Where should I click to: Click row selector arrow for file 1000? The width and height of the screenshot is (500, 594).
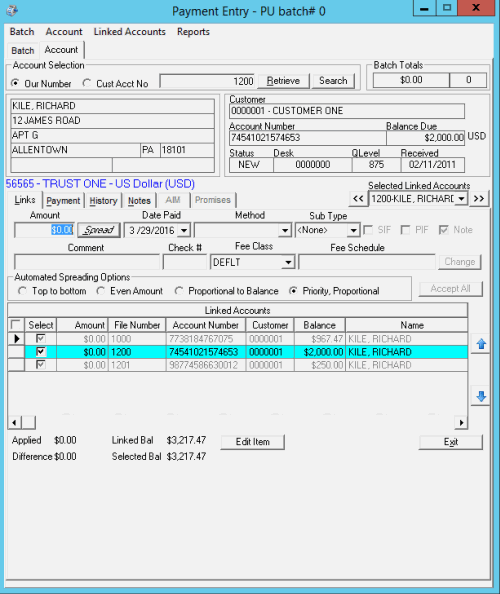tap(16, 338)
